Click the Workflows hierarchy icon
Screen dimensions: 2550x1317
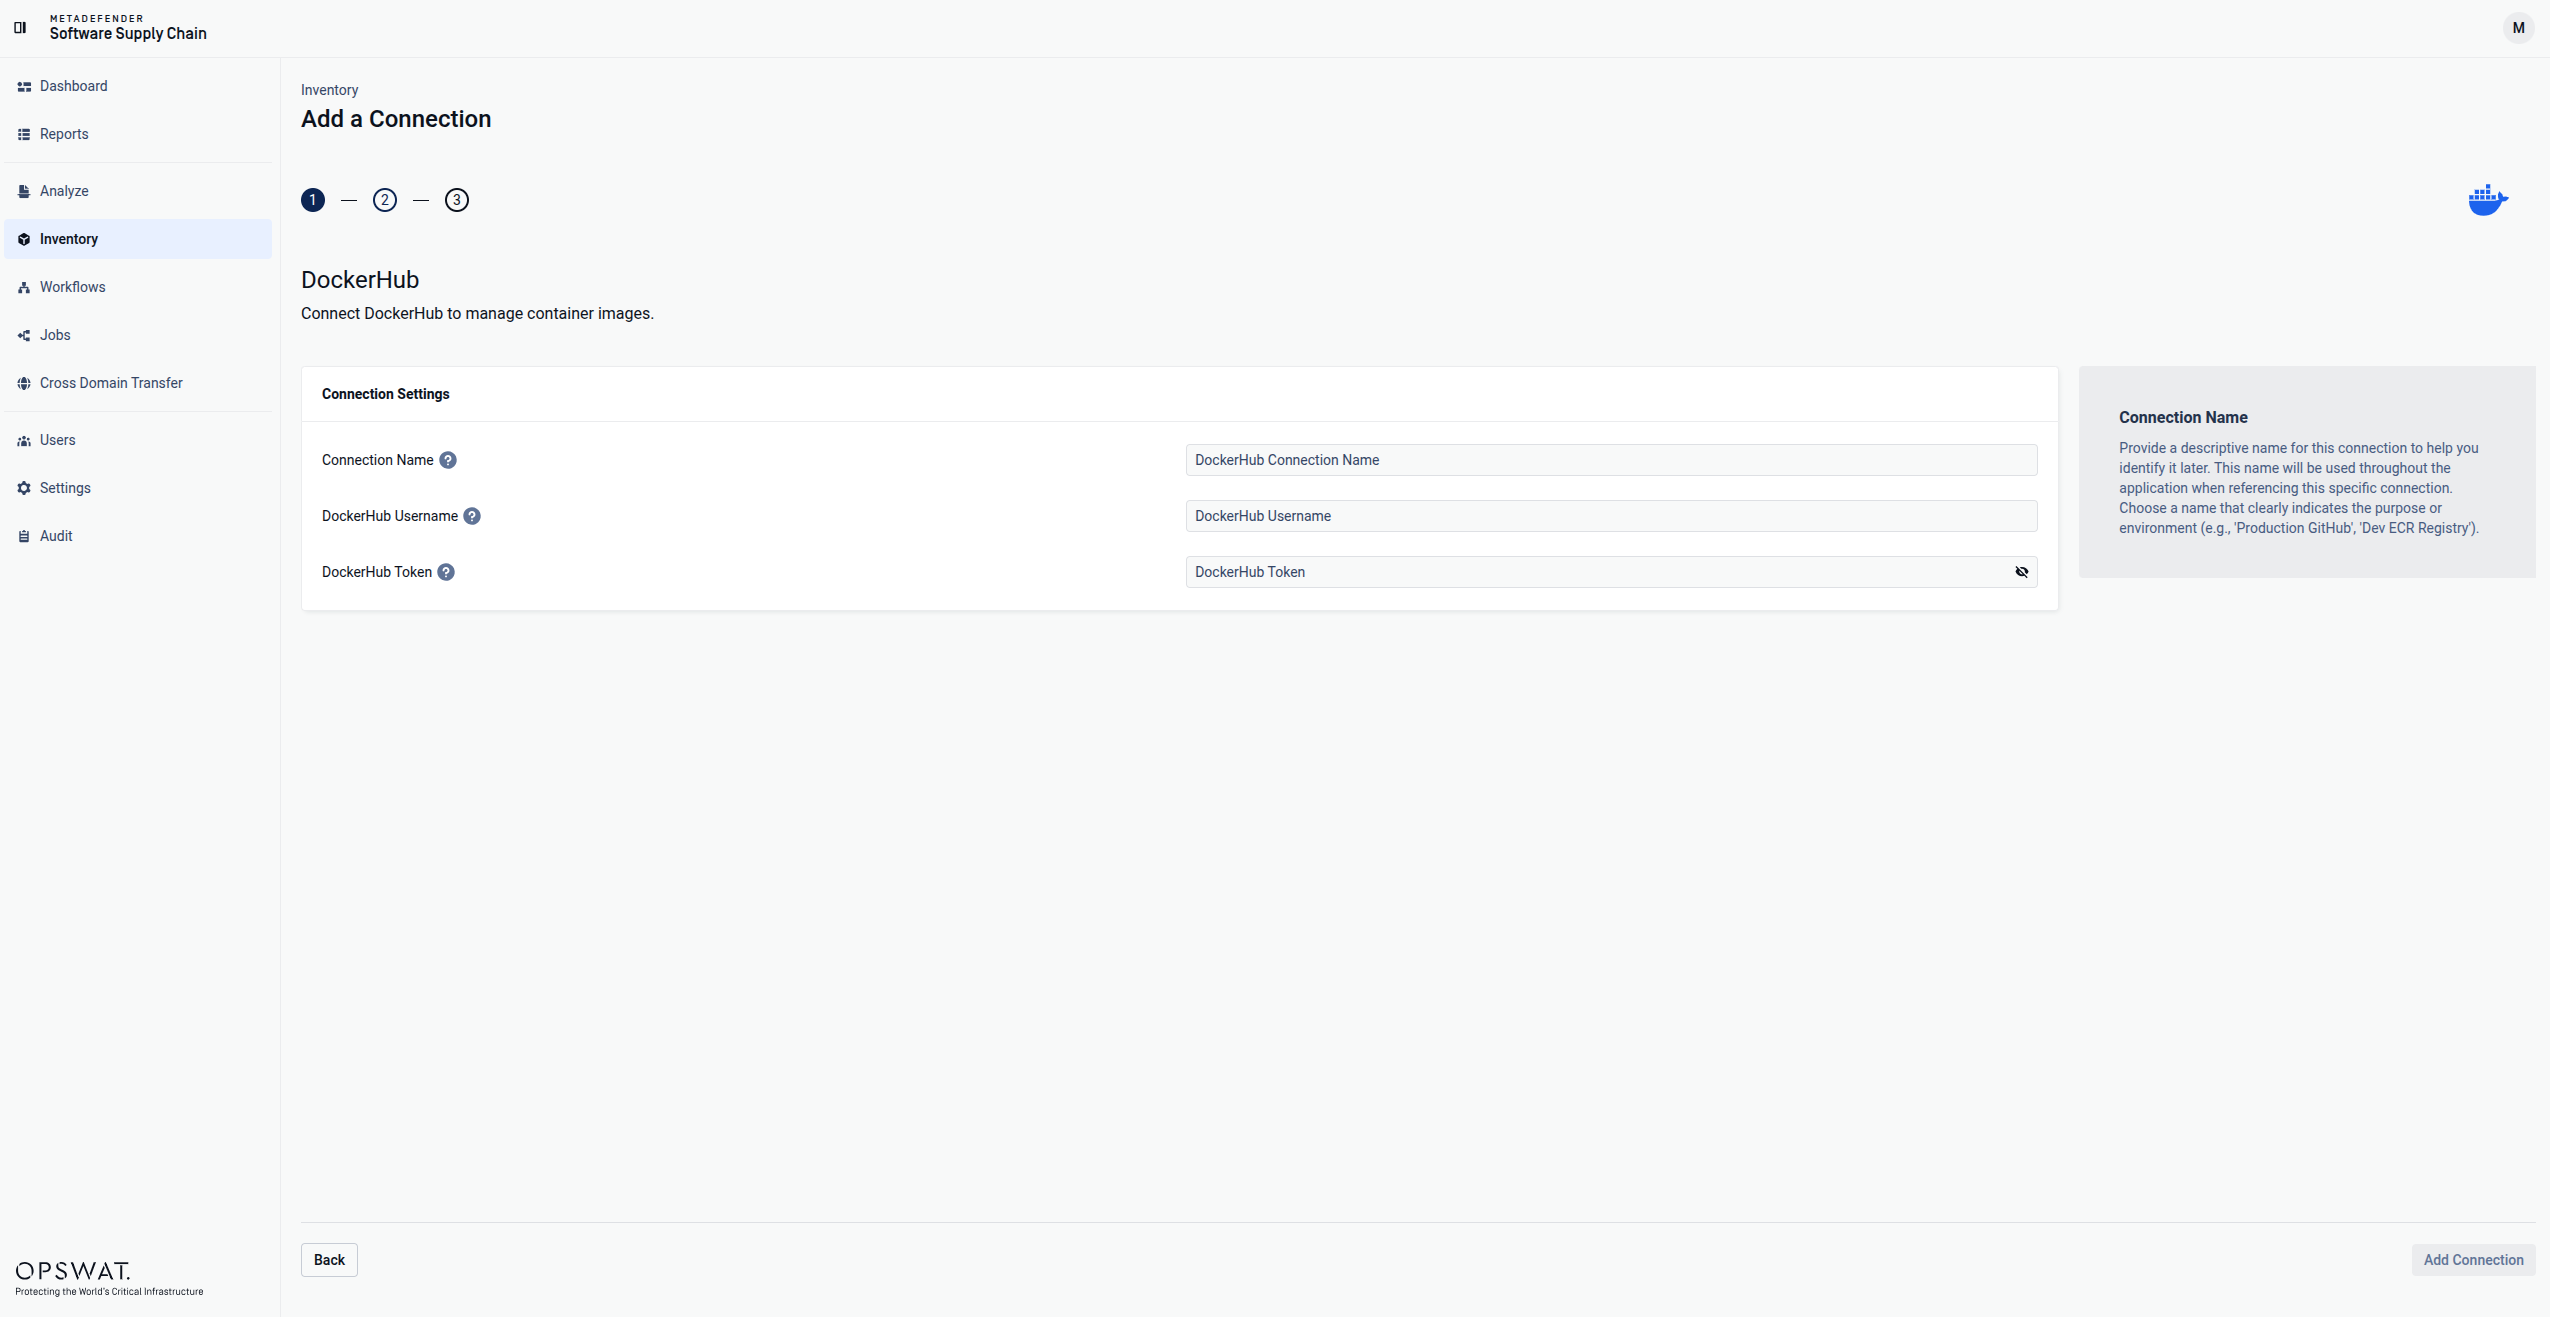pos(24,288)
